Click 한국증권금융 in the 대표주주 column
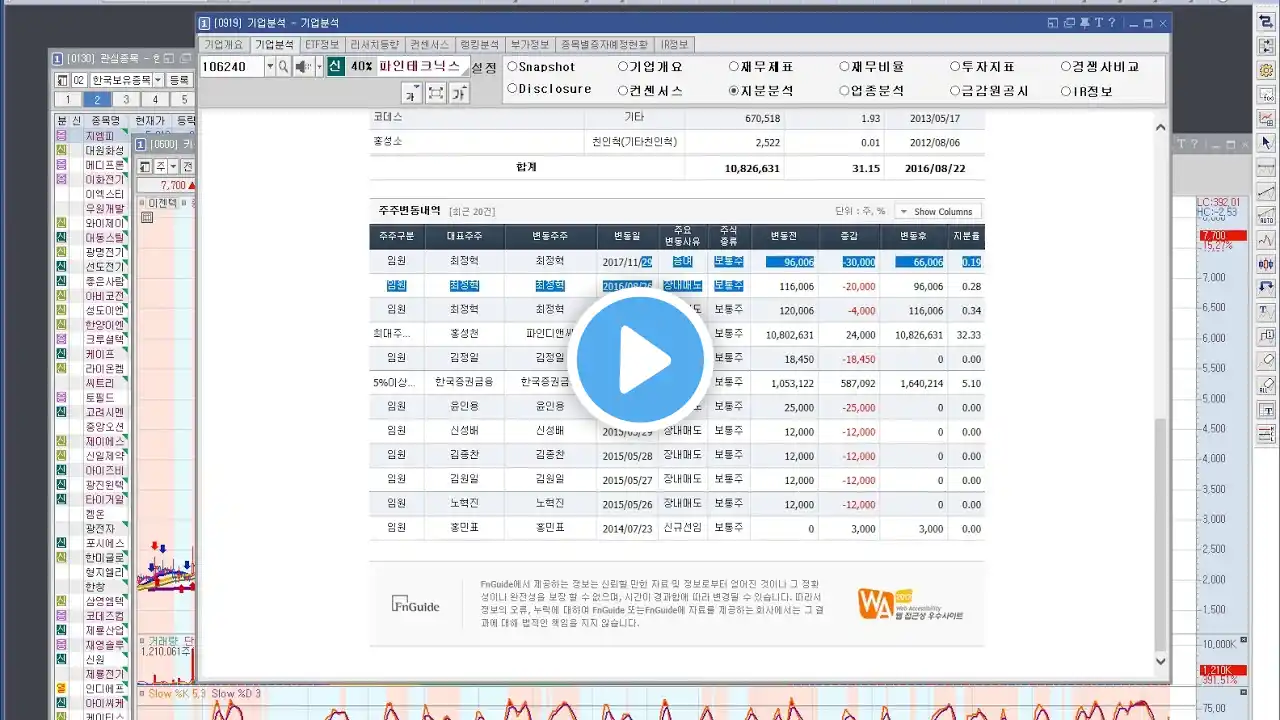The image size is (1280, 720). coord(465,382)
